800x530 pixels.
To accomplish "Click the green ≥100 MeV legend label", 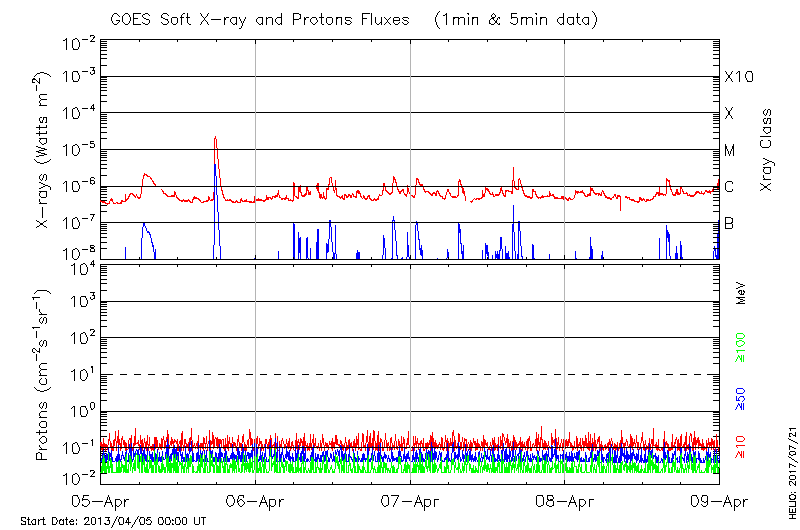I will tap(741, 347).
